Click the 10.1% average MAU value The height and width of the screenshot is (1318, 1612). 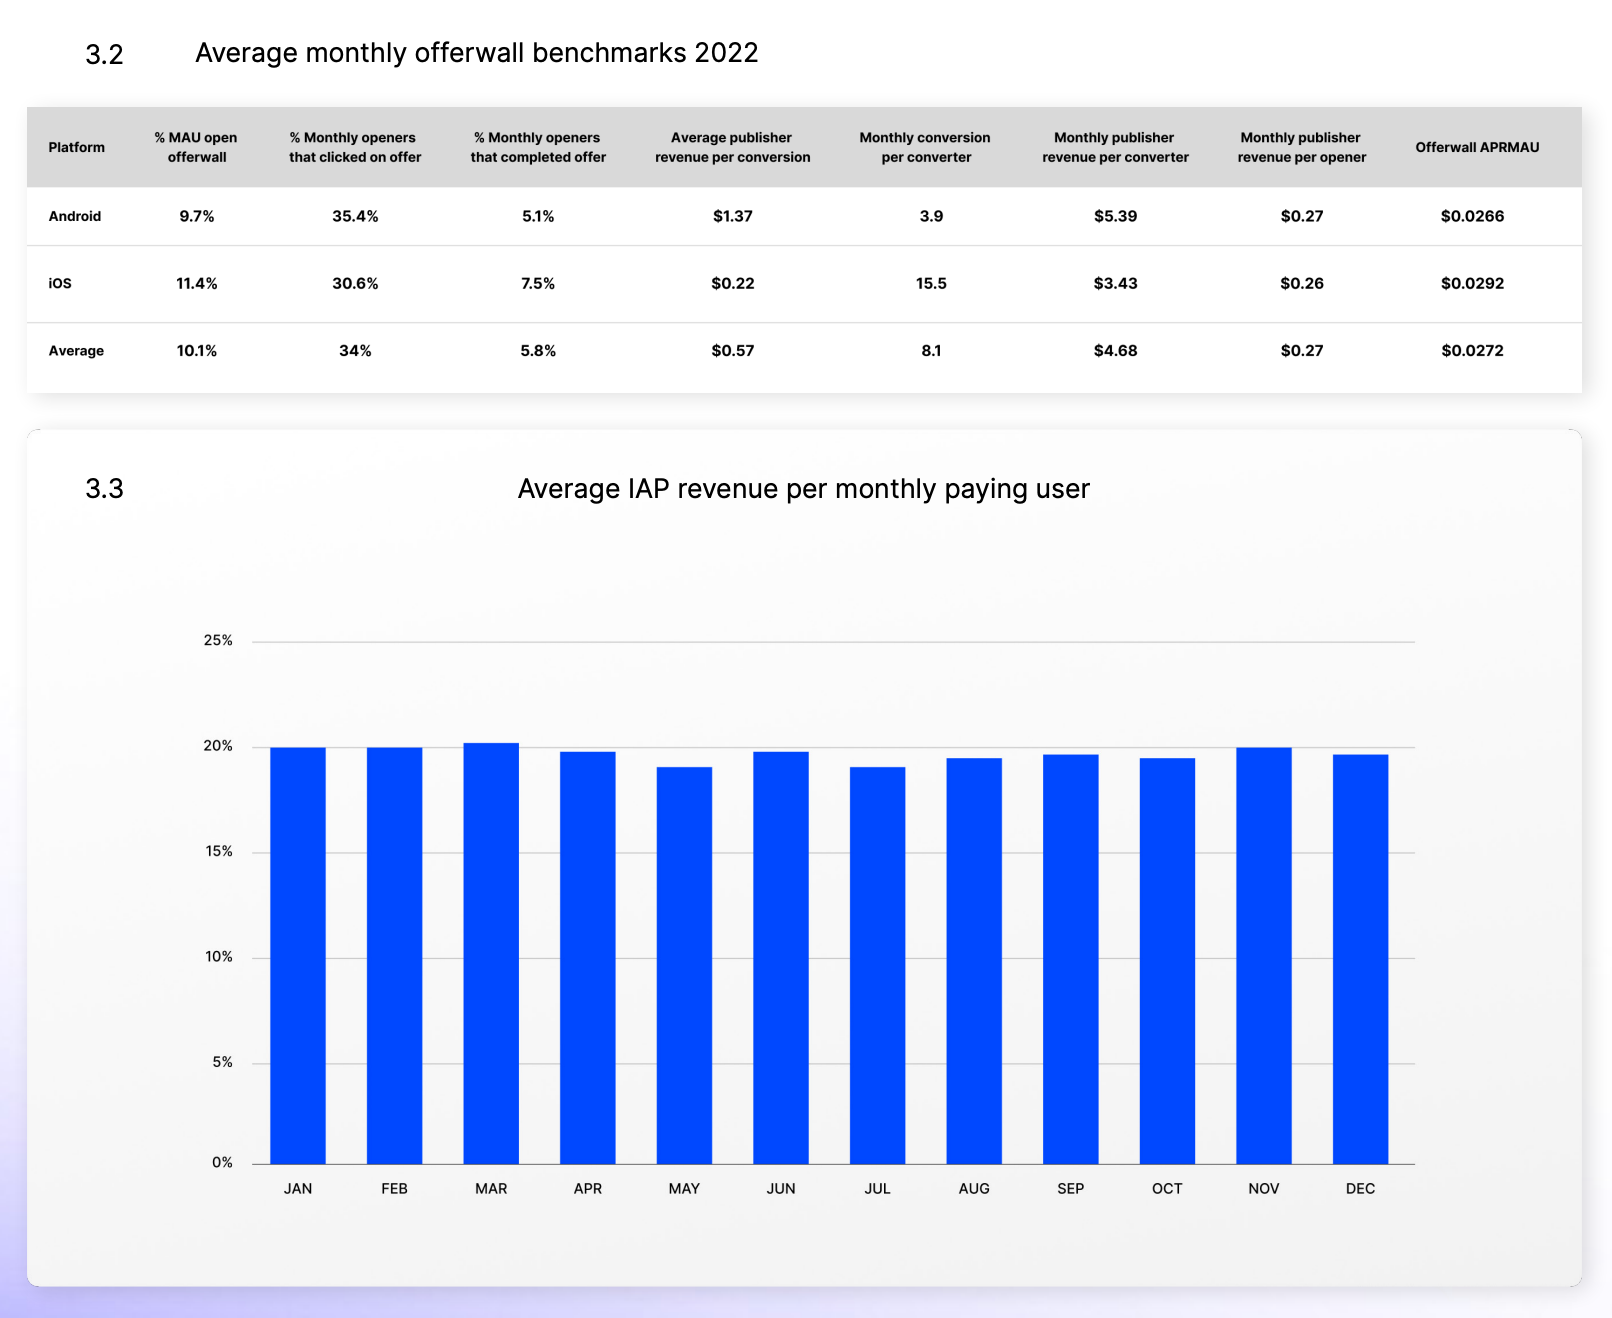[x=197, y=351]
